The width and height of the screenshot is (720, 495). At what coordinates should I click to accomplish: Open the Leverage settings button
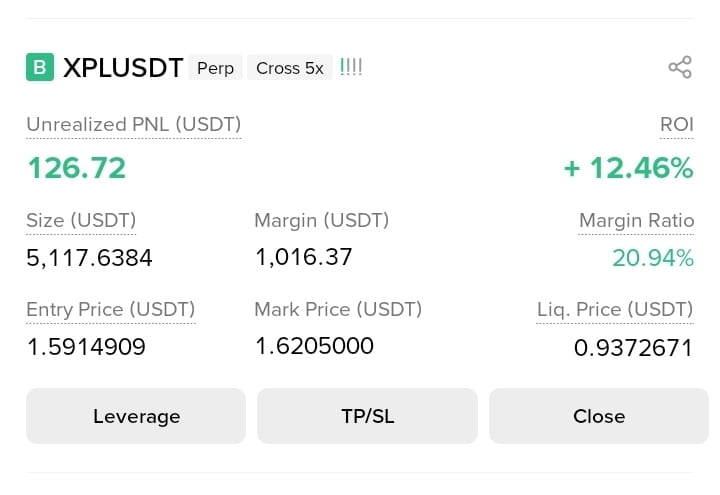[x=136, y=416]
